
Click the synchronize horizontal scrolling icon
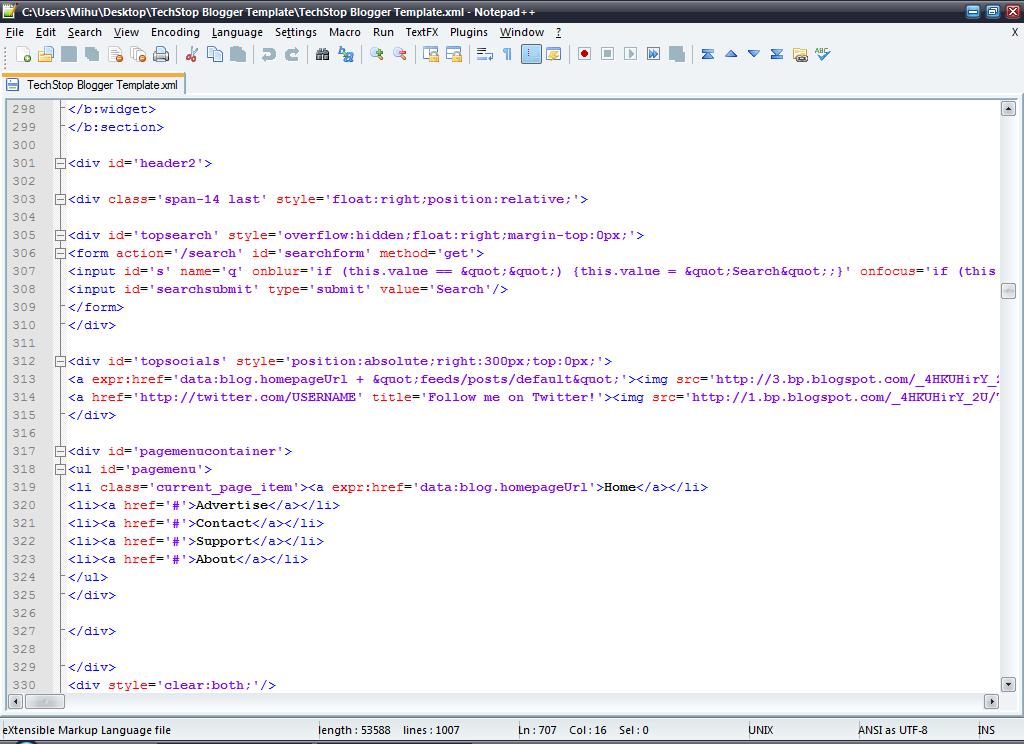pos(454,55)
